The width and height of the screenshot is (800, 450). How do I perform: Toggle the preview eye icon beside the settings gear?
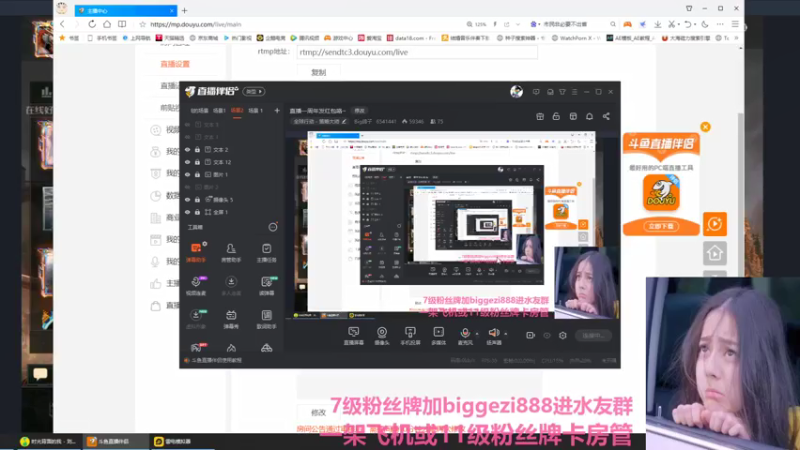point(547,335)
